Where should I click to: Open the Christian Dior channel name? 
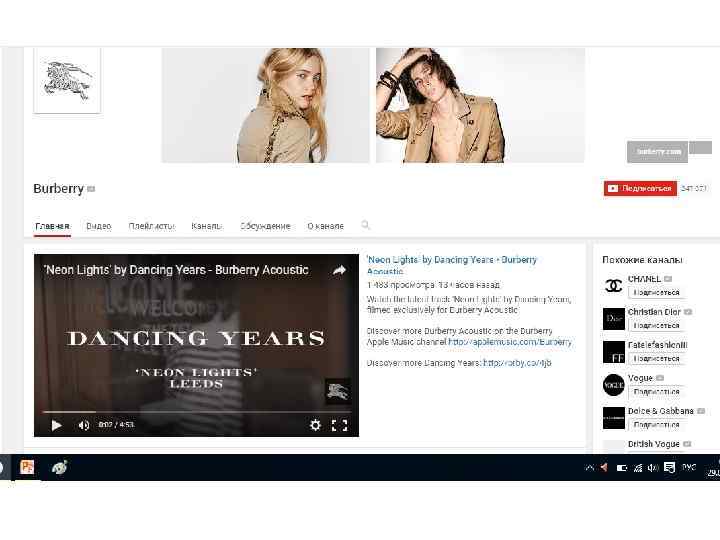tap(654, 312)
